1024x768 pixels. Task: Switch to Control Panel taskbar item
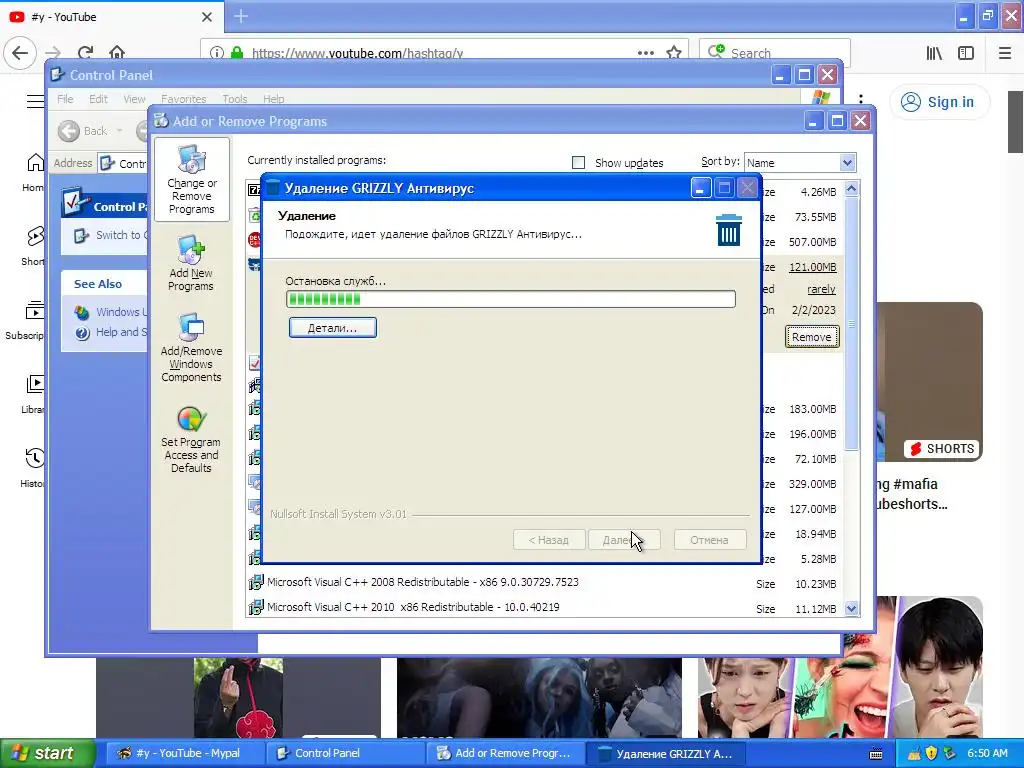tap(344, 753)
